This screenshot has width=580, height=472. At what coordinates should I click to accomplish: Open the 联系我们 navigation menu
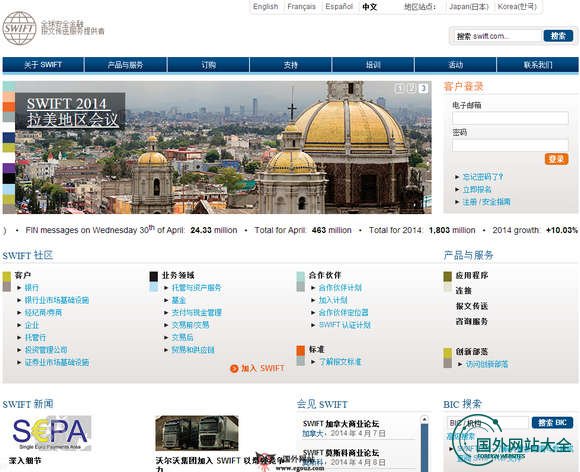point(538,65)
